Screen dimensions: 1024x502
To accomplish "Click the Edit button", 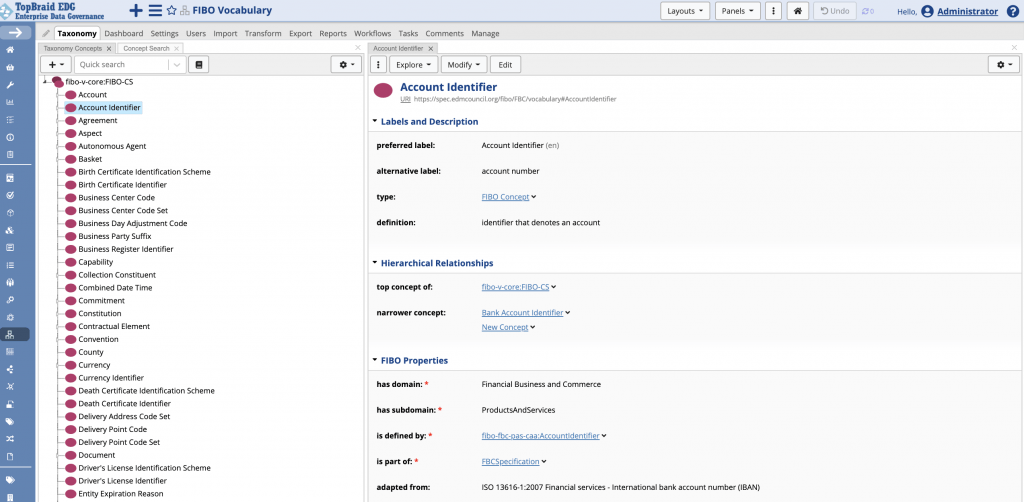I will (x=505, y=65).
